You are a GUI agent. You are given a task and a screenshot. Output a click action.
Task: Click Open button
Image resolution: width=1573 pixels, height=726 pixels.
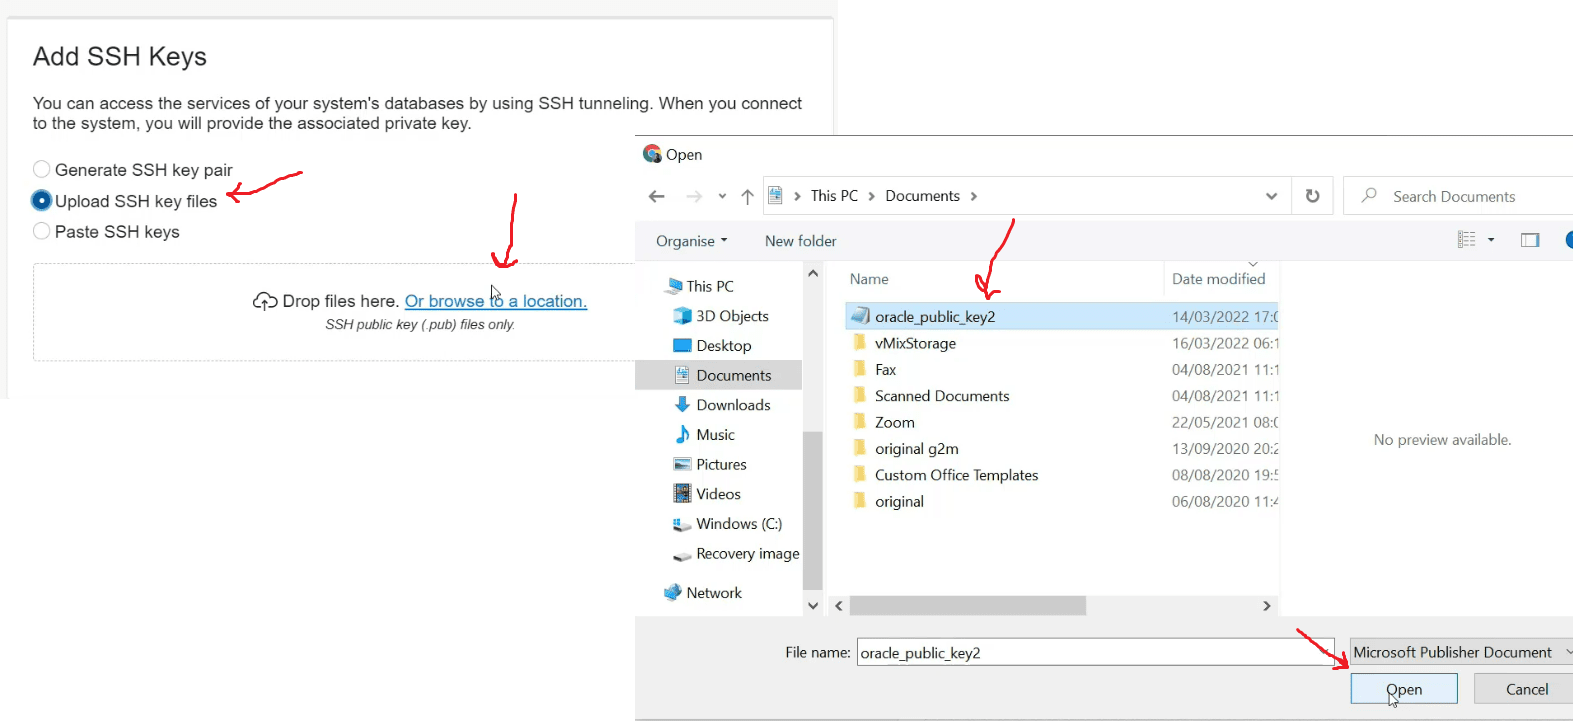pyautogui.click(x=1404, y=689)
